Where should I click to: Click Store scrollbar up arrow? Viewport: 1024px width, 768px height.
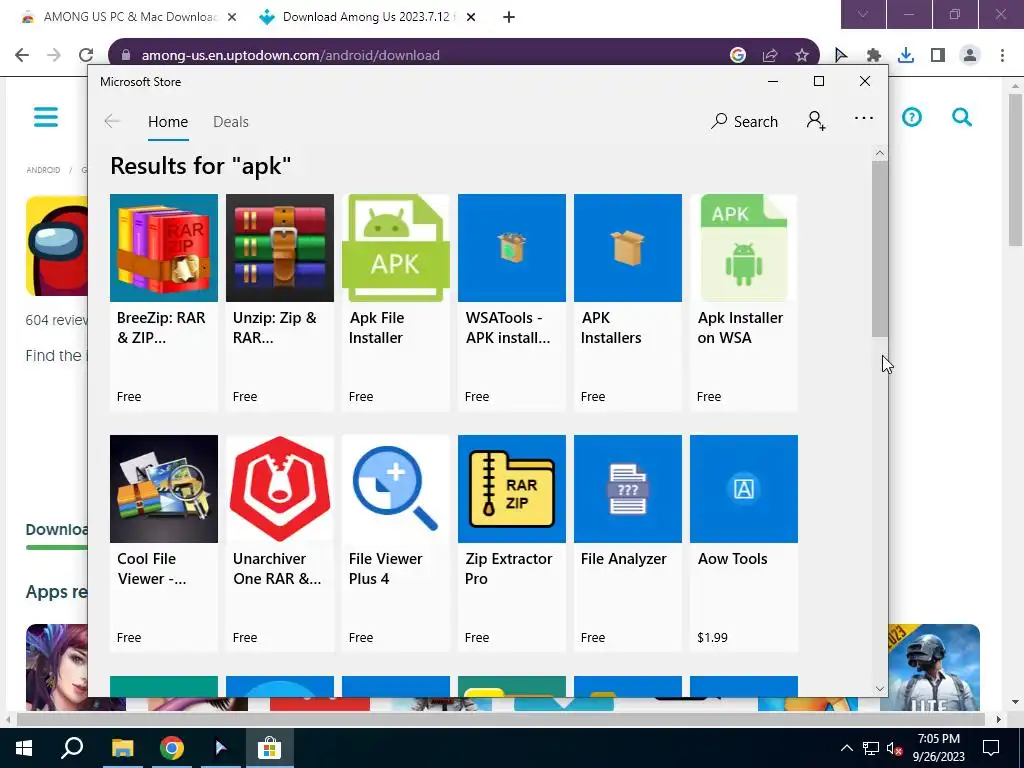pyautogui.click(x=880, y=153)
